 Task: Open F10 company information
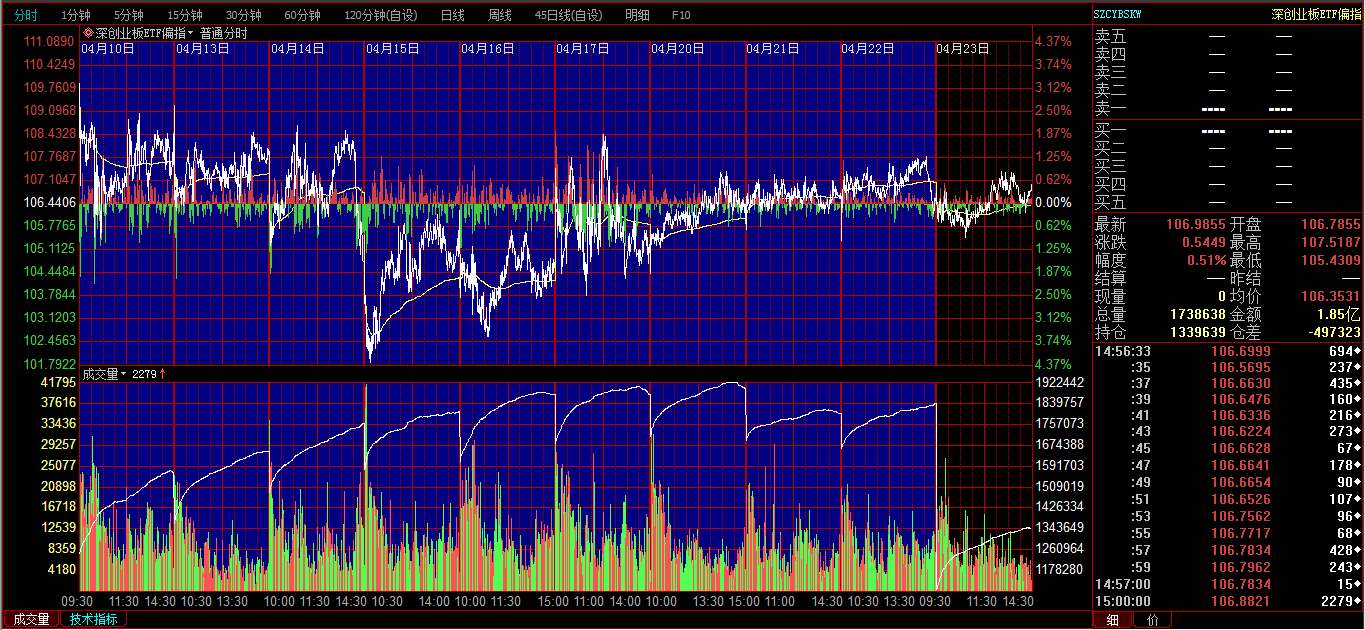[x=681, y=15]
